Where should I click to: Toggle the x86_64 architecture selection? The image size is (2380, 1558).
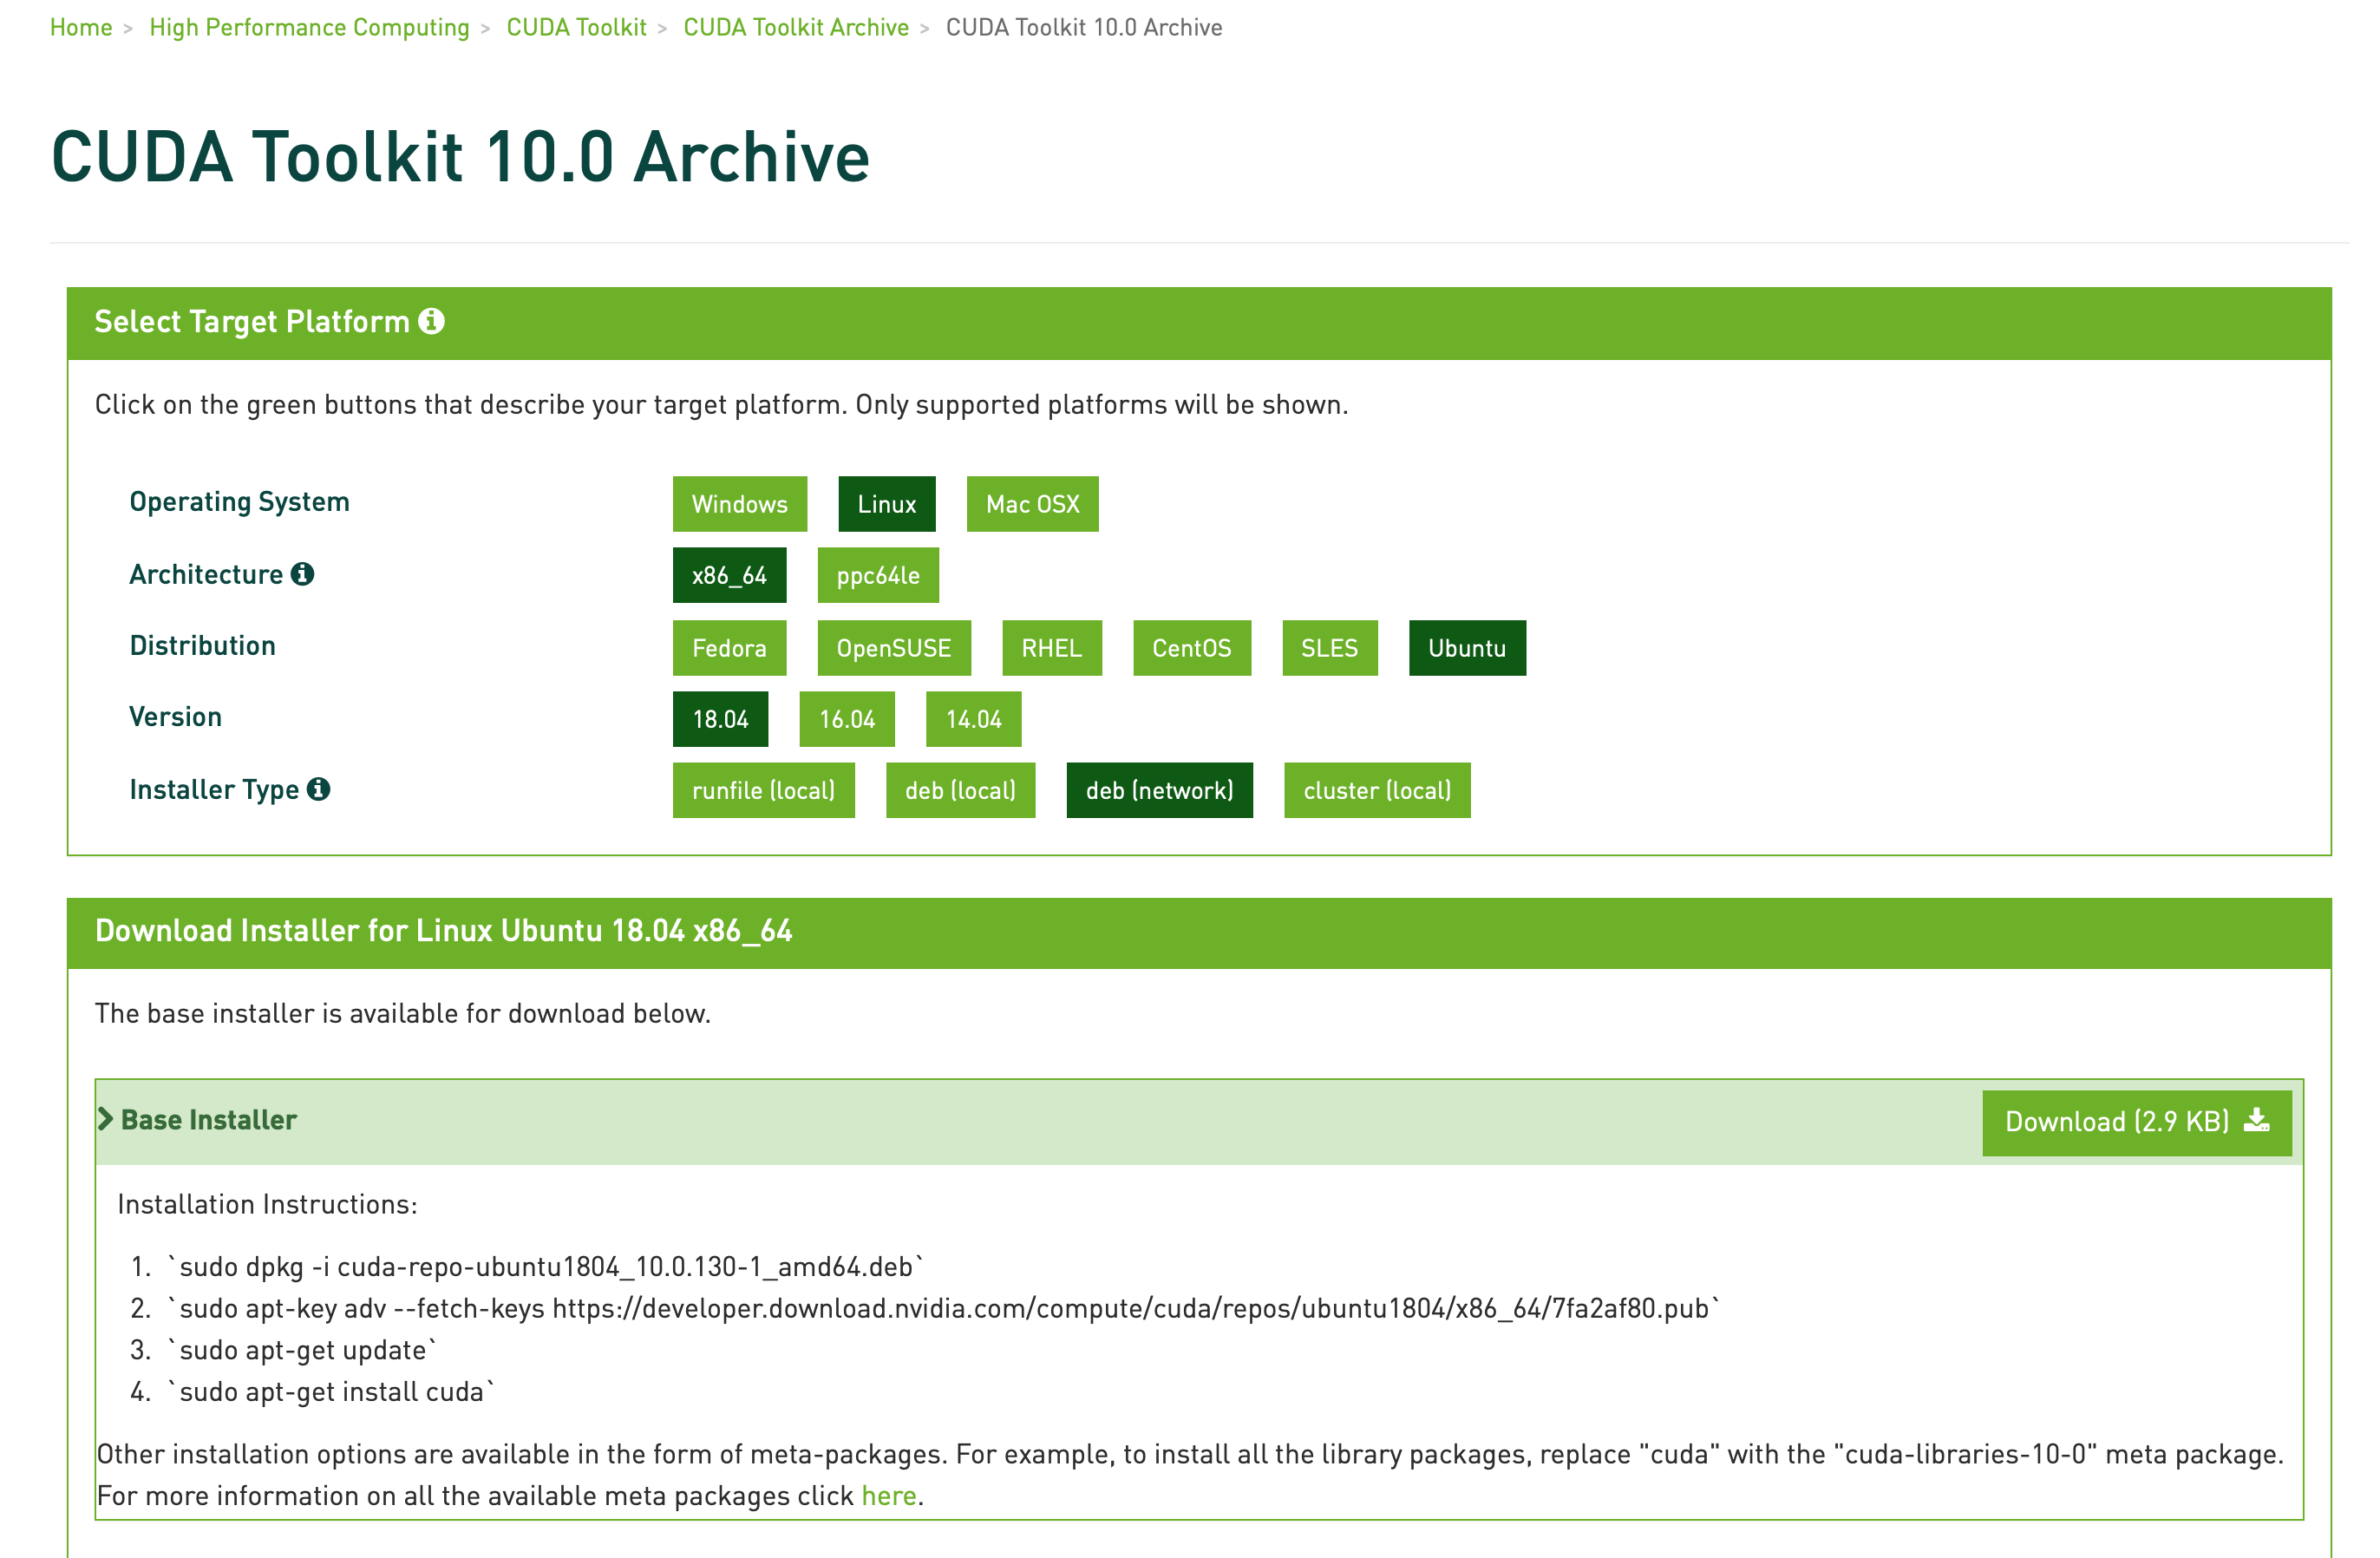tap(729, 575)
